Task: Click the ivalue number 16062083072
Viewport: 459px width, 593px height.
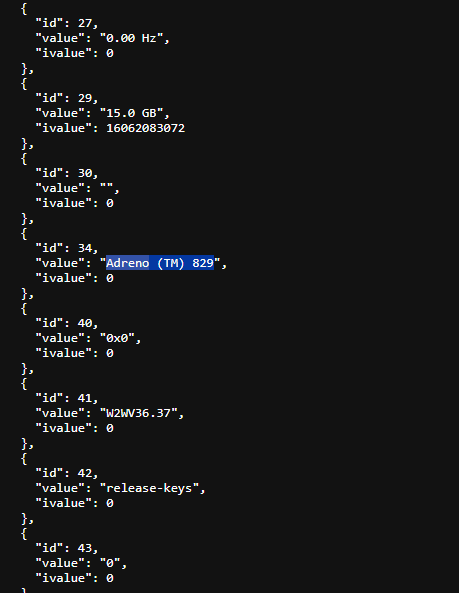Action: point(146,128)
